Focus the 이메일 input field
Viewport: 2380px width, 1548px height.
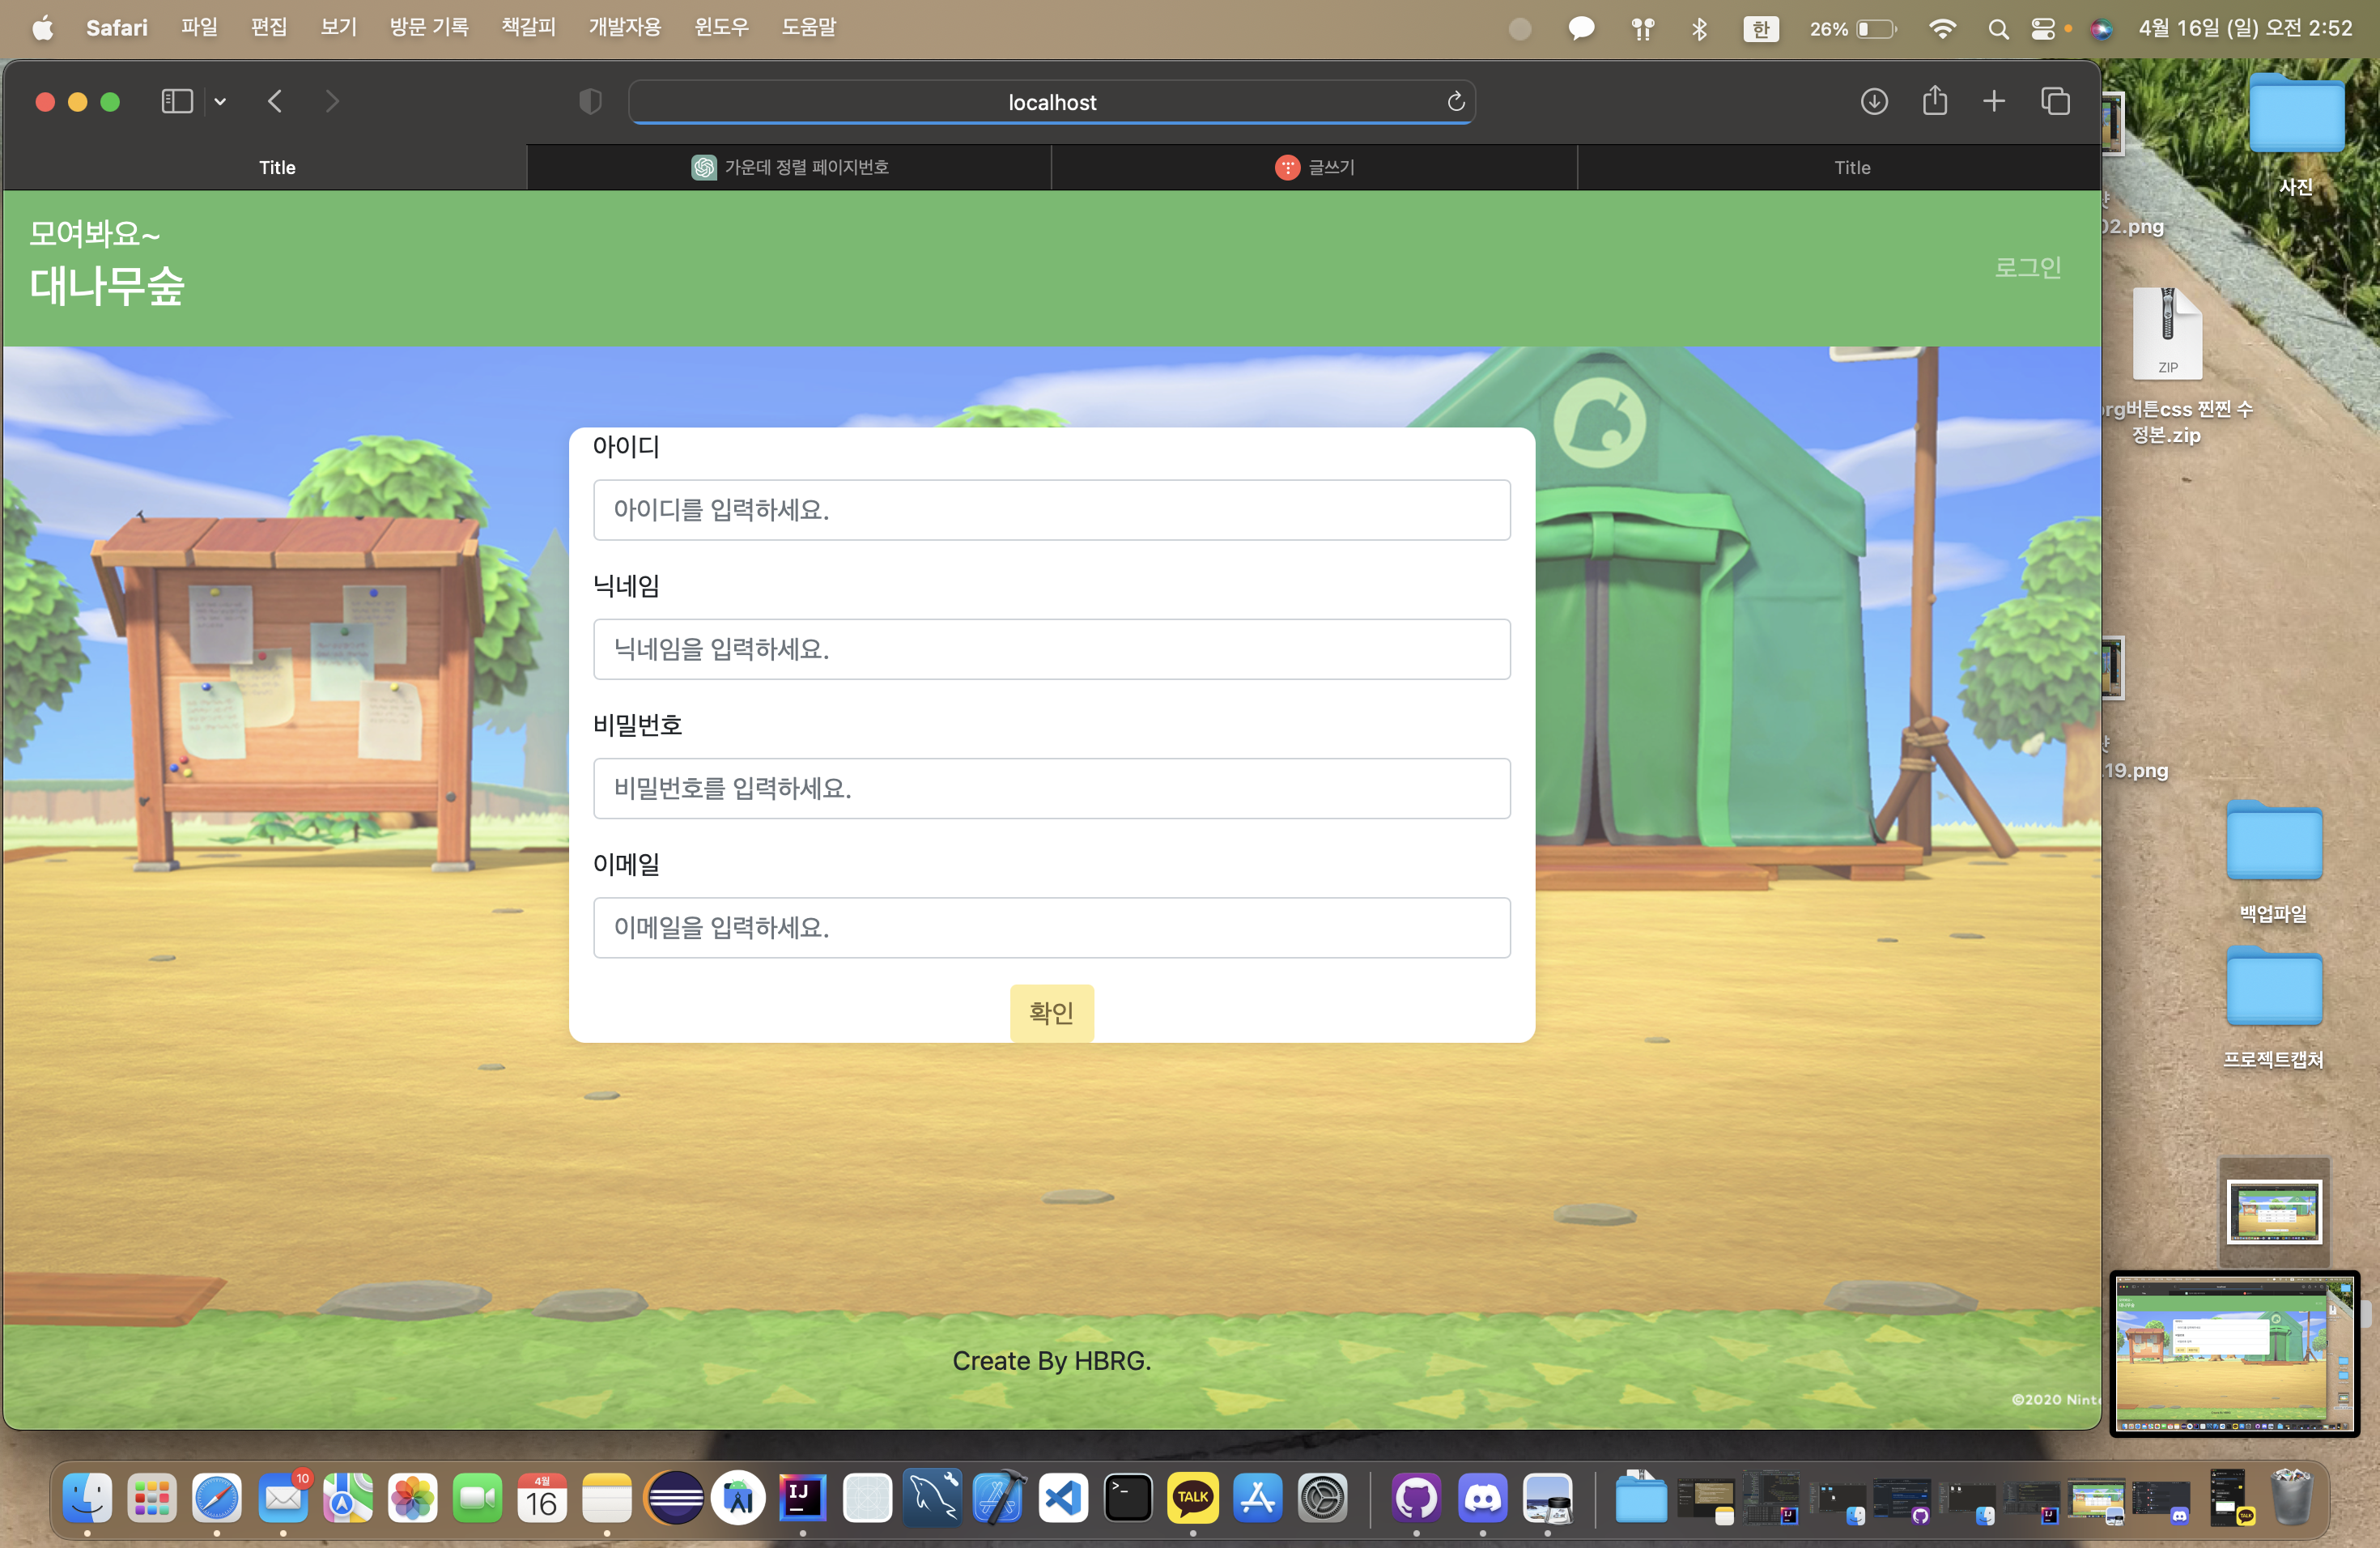(1052, 927)
